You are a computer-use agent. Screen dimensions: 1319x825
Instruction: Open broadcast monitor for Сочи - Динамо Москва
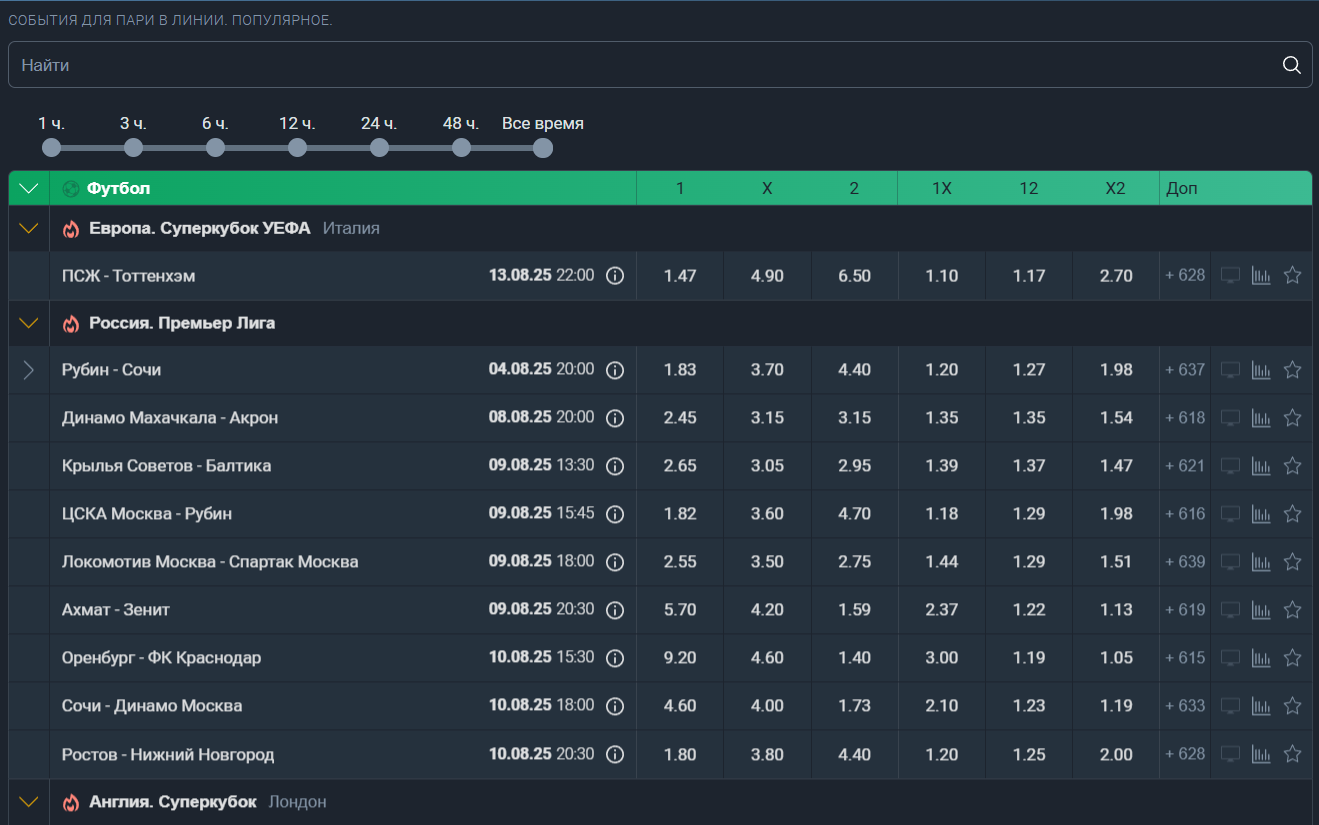point(1230,706)
